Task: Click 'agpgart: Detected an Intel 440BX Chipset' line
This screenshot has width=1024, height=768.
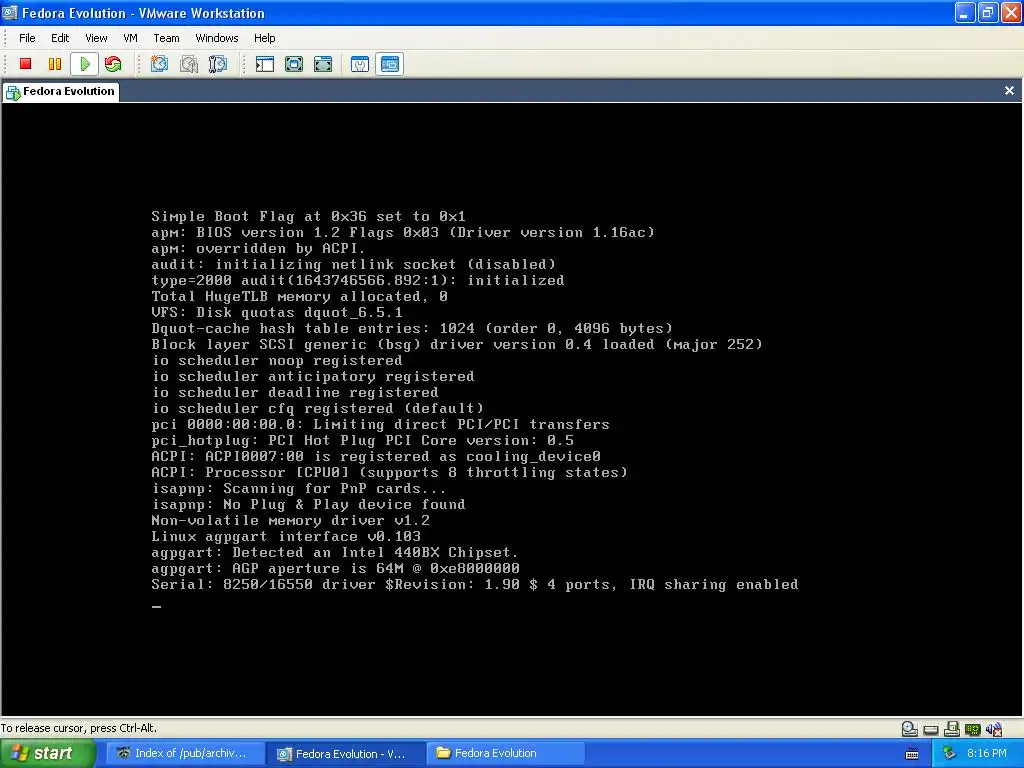Action: (x=334, y=552)
